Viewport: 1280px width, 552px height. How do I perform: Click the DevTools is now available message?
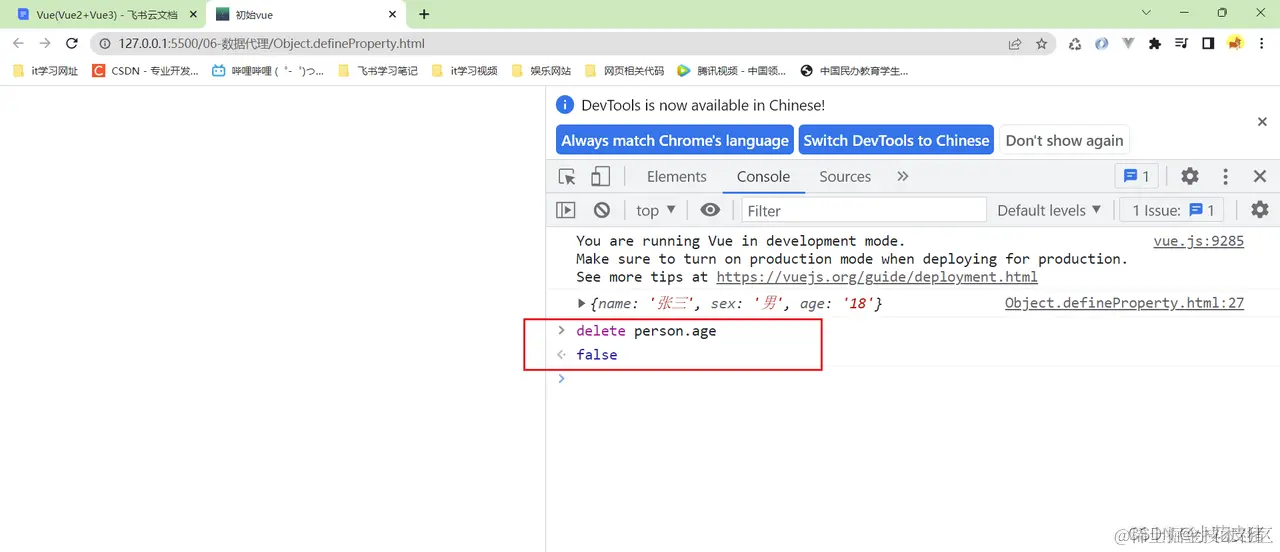[703, 105]
